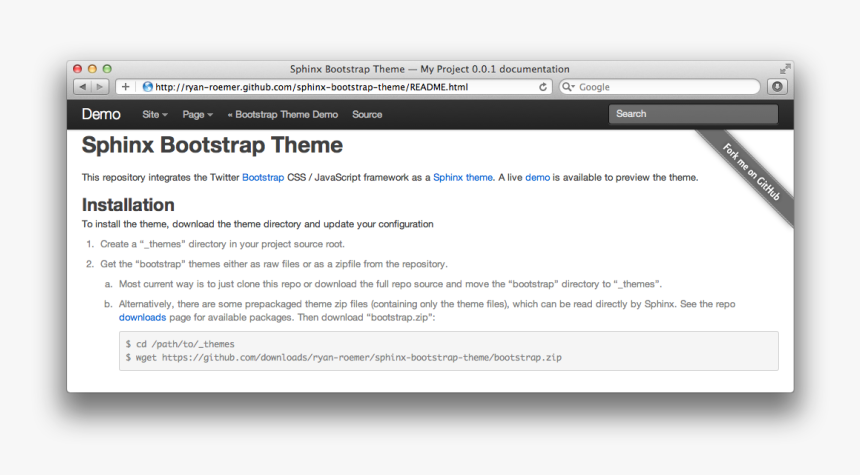The height and width of the screenshot is (475, 860).
Task: Go back with the browser back arrow
Action: pyautogui.click(x=83, y=87)
